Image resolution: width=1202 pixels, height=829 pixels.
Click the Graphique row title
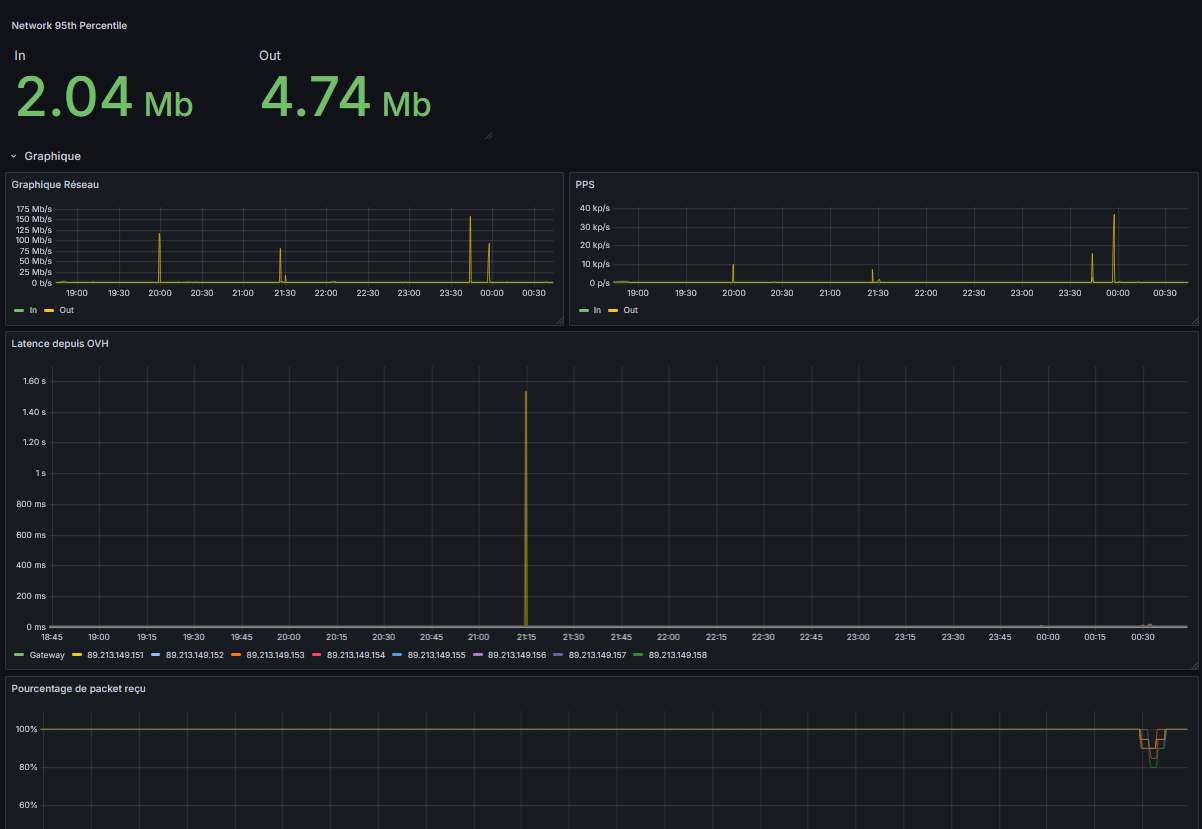click(x=52, y=156)
